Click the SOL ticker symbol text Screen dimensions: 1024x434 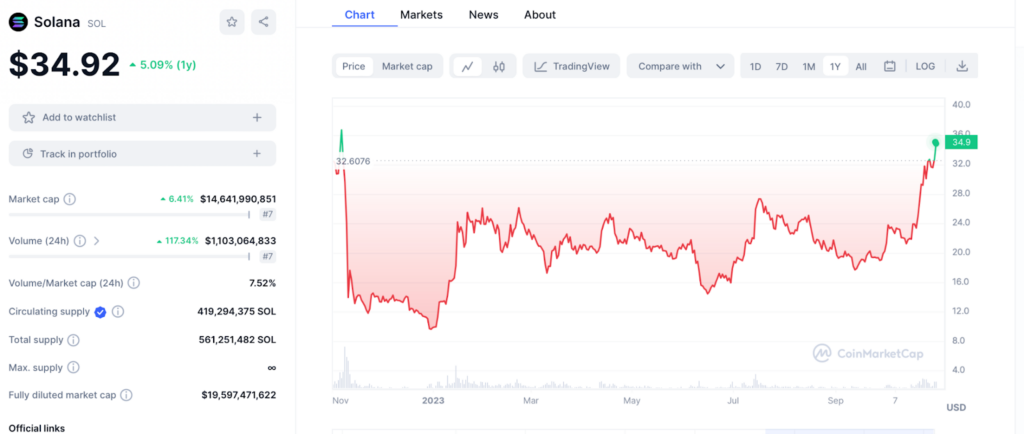[x=97, y=23]
